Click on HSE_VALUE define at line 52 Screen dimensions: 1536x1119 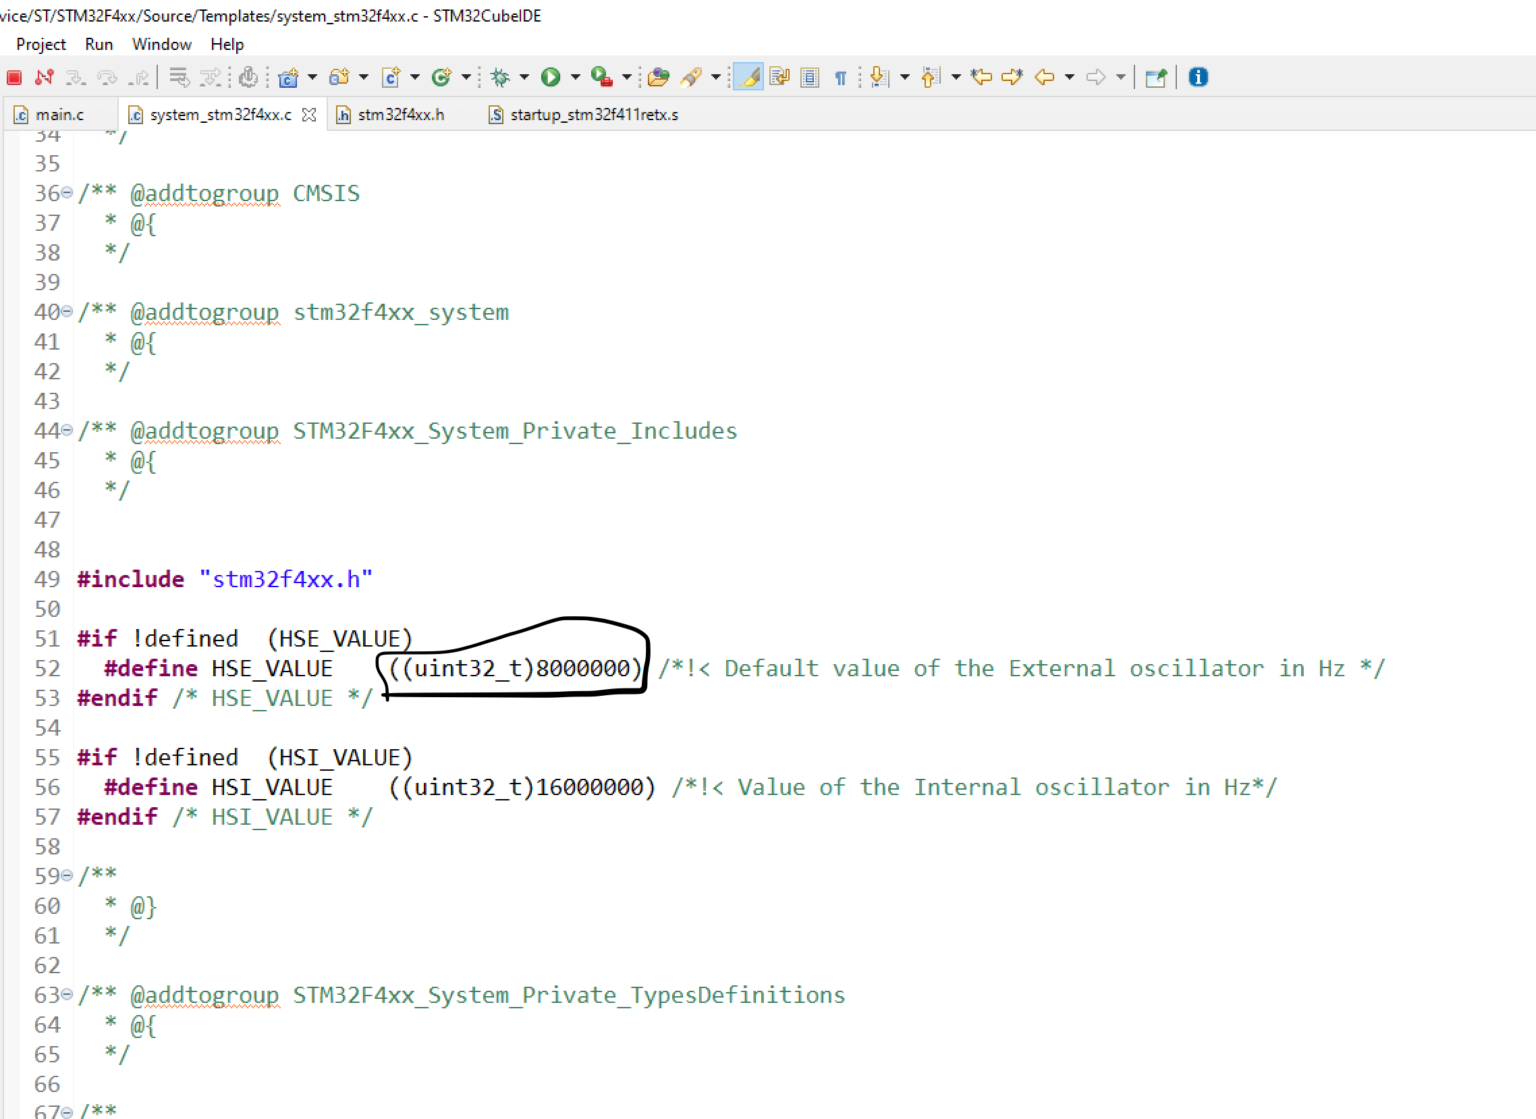(x=271, y=668)
